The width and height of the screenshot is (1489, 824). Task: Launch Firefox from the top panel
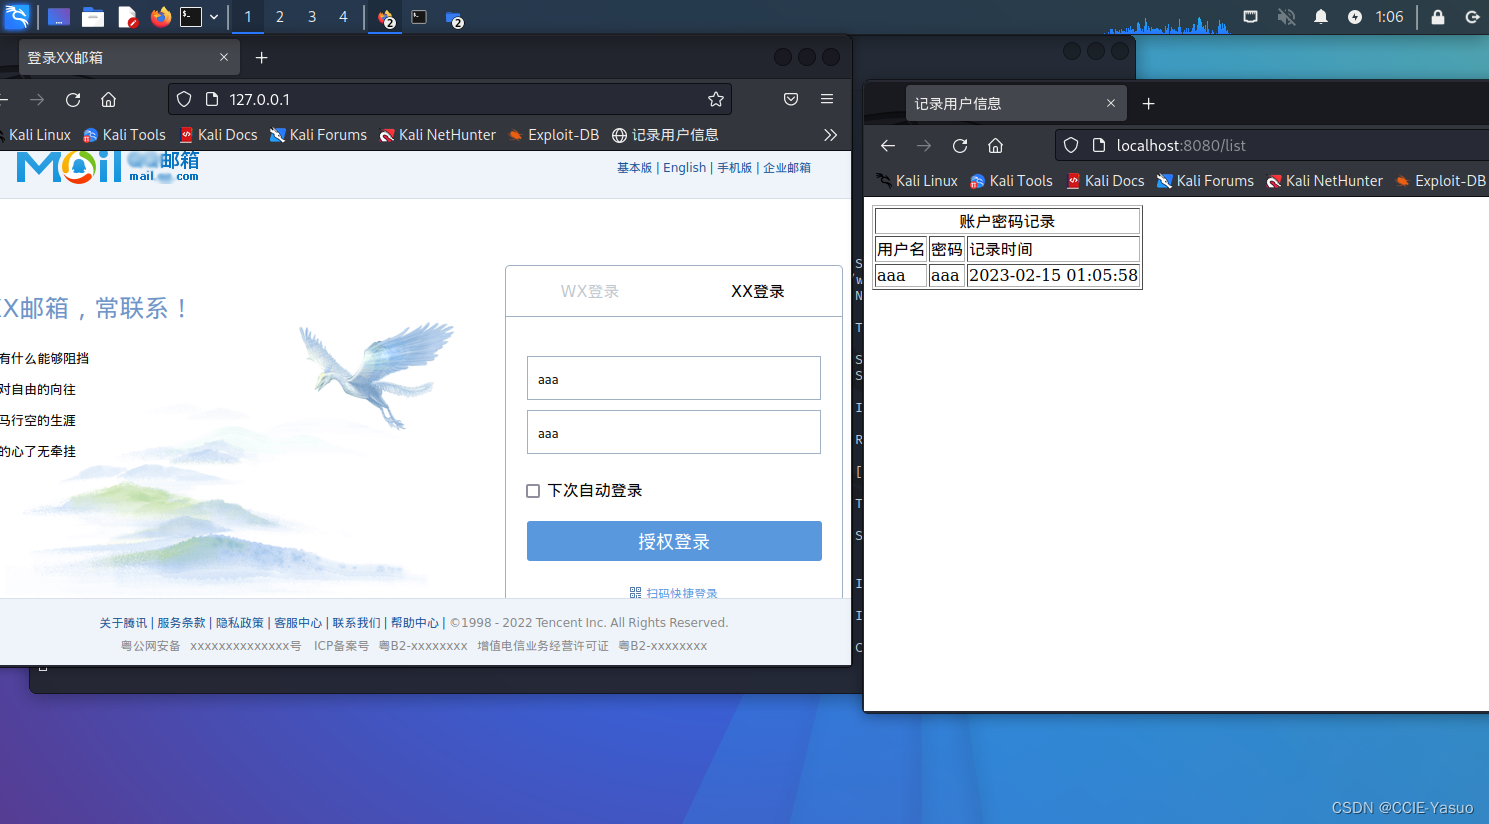(x=160, y=17)
